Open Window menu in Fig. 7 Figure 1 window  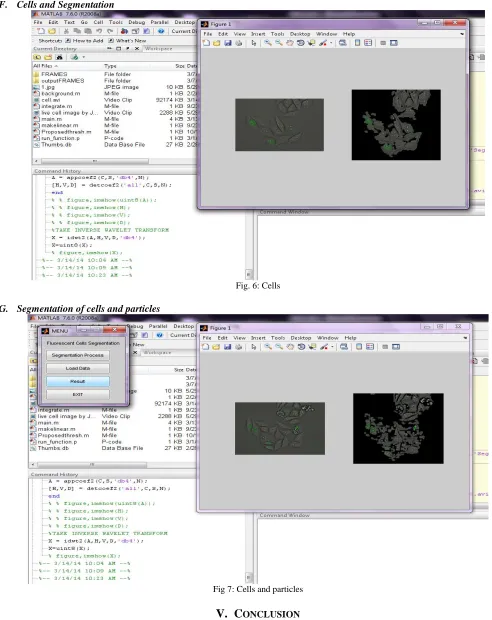328,338
